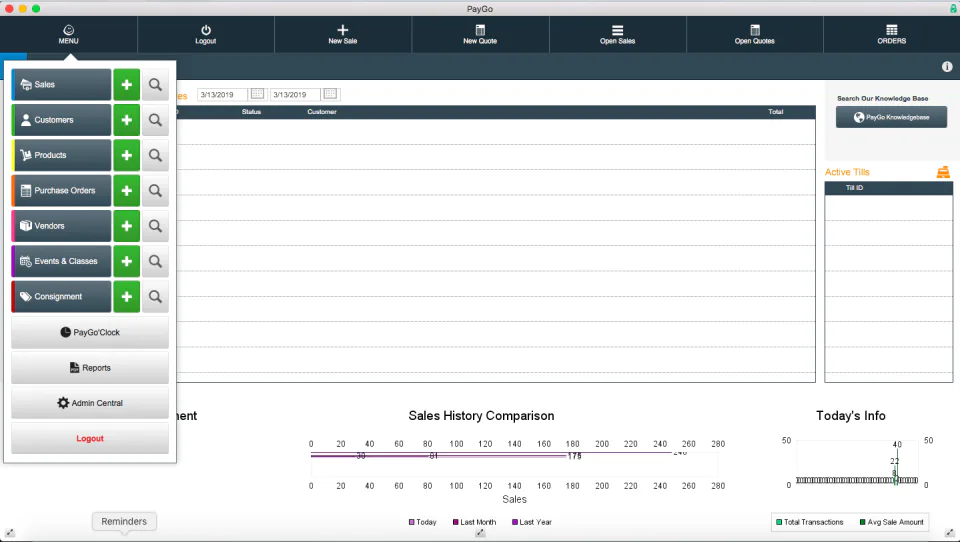Click the Today's Info title

(850, 416)
